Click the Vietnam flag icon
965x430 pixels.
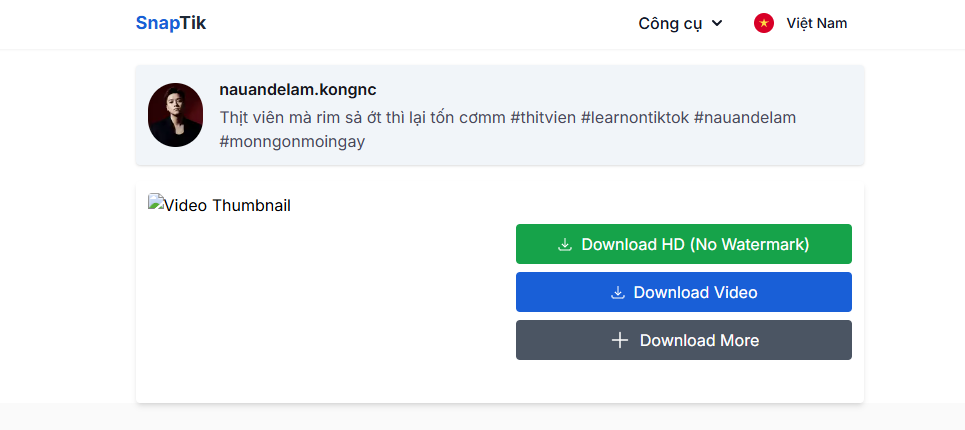(764, 23)
